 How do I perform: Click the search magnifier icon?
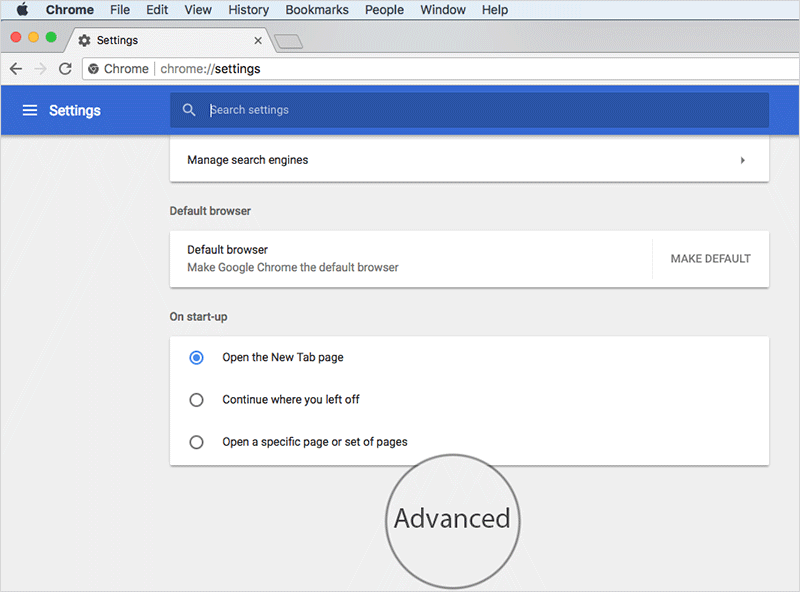[x=189, y=110]
